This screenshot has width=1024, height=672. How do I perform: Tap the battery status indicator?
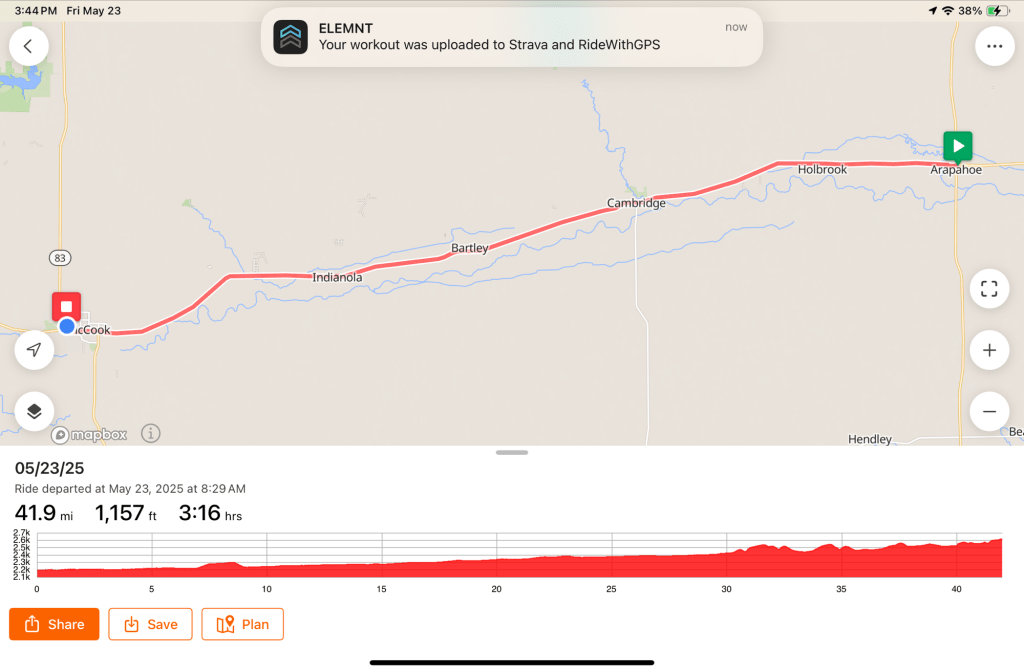click(x=997, y=10)
